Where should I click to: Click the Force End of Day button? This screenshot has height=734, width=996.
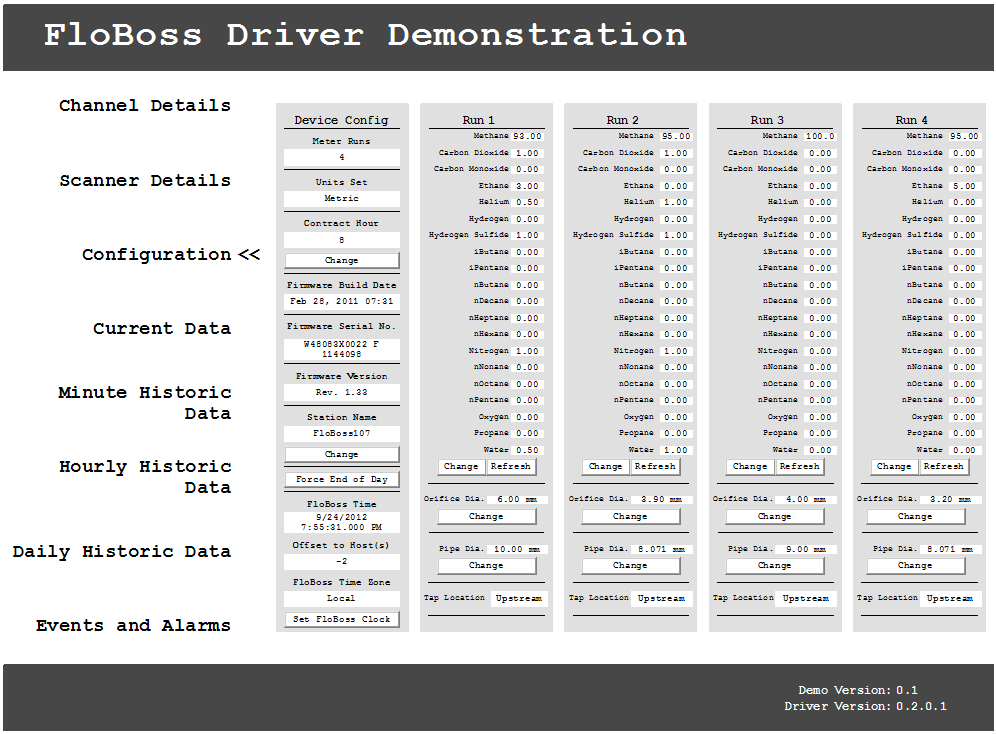click(342, 479)
